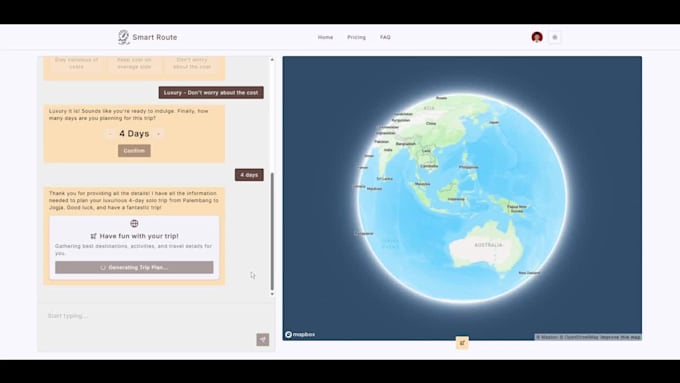Click the Bangladesh label on the globe
The width and height of the screenshot is (680, 383).
point(406,144)
